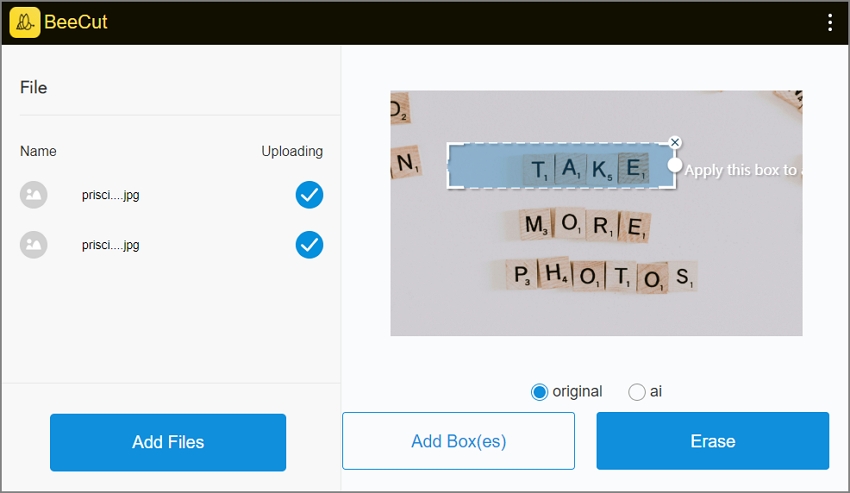Click the first file's image thumbnail icon
Screen dimensions: 850x493
coord(34,195)
